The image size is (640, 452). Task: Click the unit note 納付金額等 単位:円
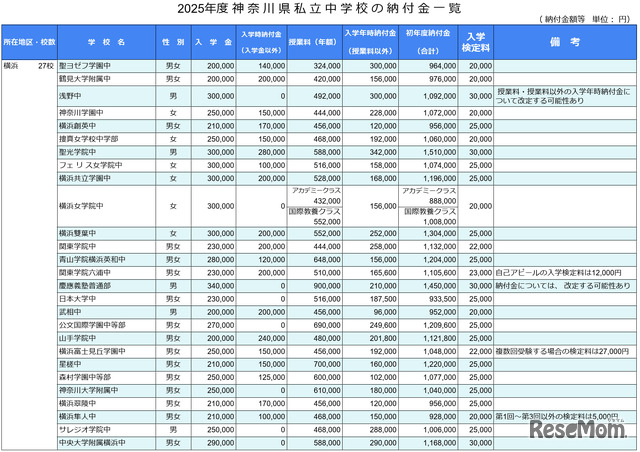tap(584, 19)
